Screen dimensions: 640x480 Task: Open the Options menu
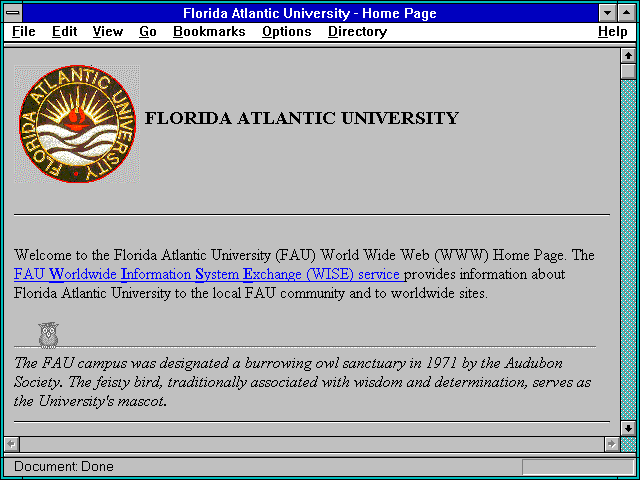tap(287, 32)
